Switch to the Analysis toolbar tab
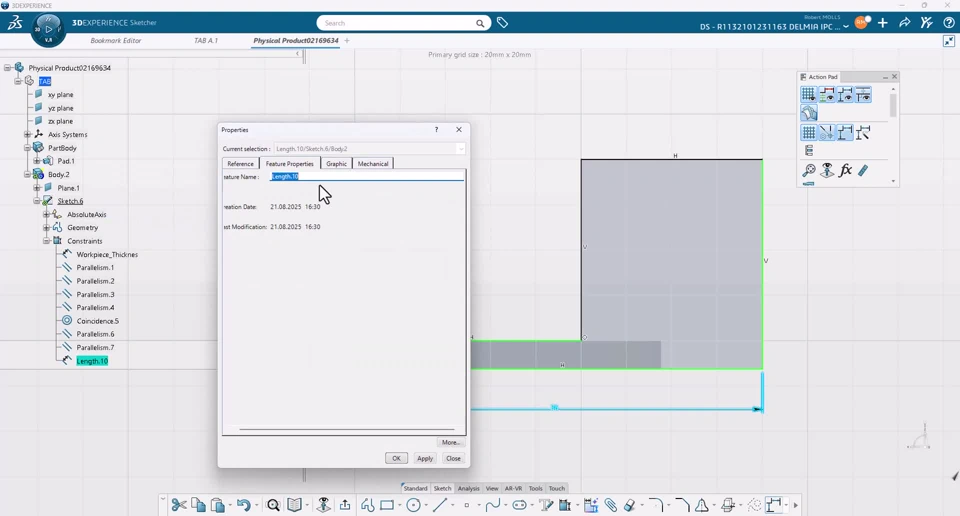Image resolution: width=960 pixels, height=516 pixels. point(468,489)
